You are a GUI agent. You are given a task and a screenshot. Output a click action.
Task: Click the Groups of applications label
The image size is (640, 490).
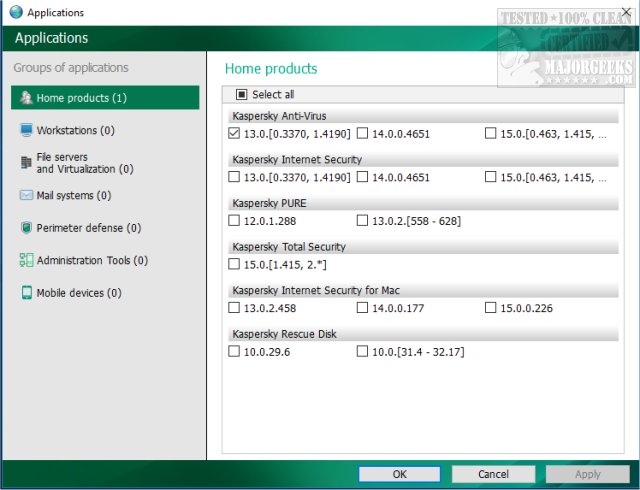[71, 67]
